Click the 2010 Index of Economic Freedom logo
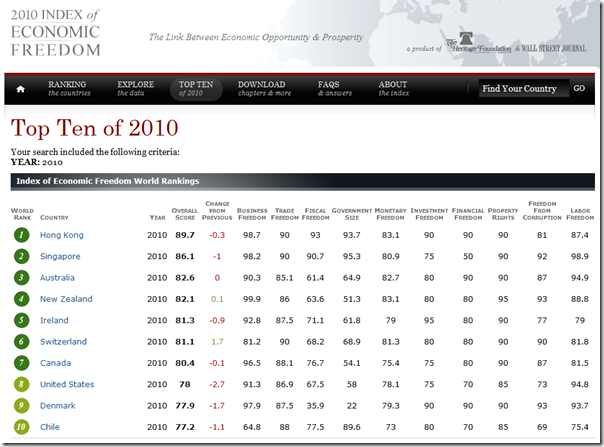This screenshot has height=447, width=604. [x=56, y=32]
